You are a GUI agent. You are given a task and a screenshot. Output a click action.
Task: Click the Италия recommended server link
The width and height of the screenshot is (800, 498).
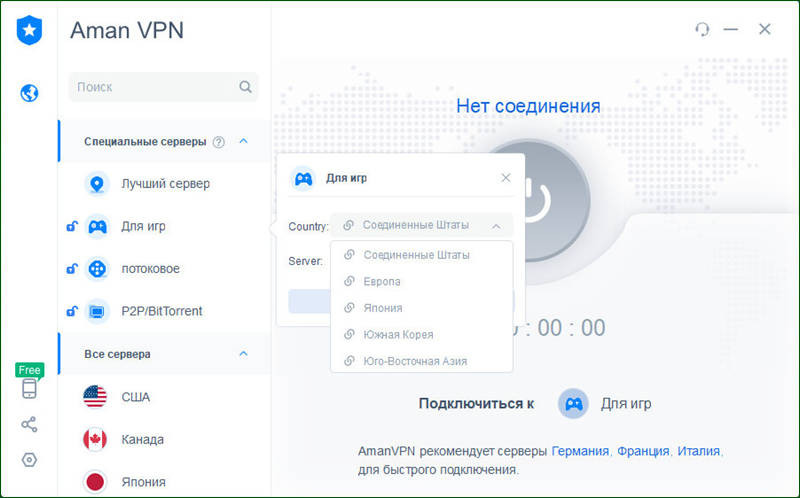[698, 451]
